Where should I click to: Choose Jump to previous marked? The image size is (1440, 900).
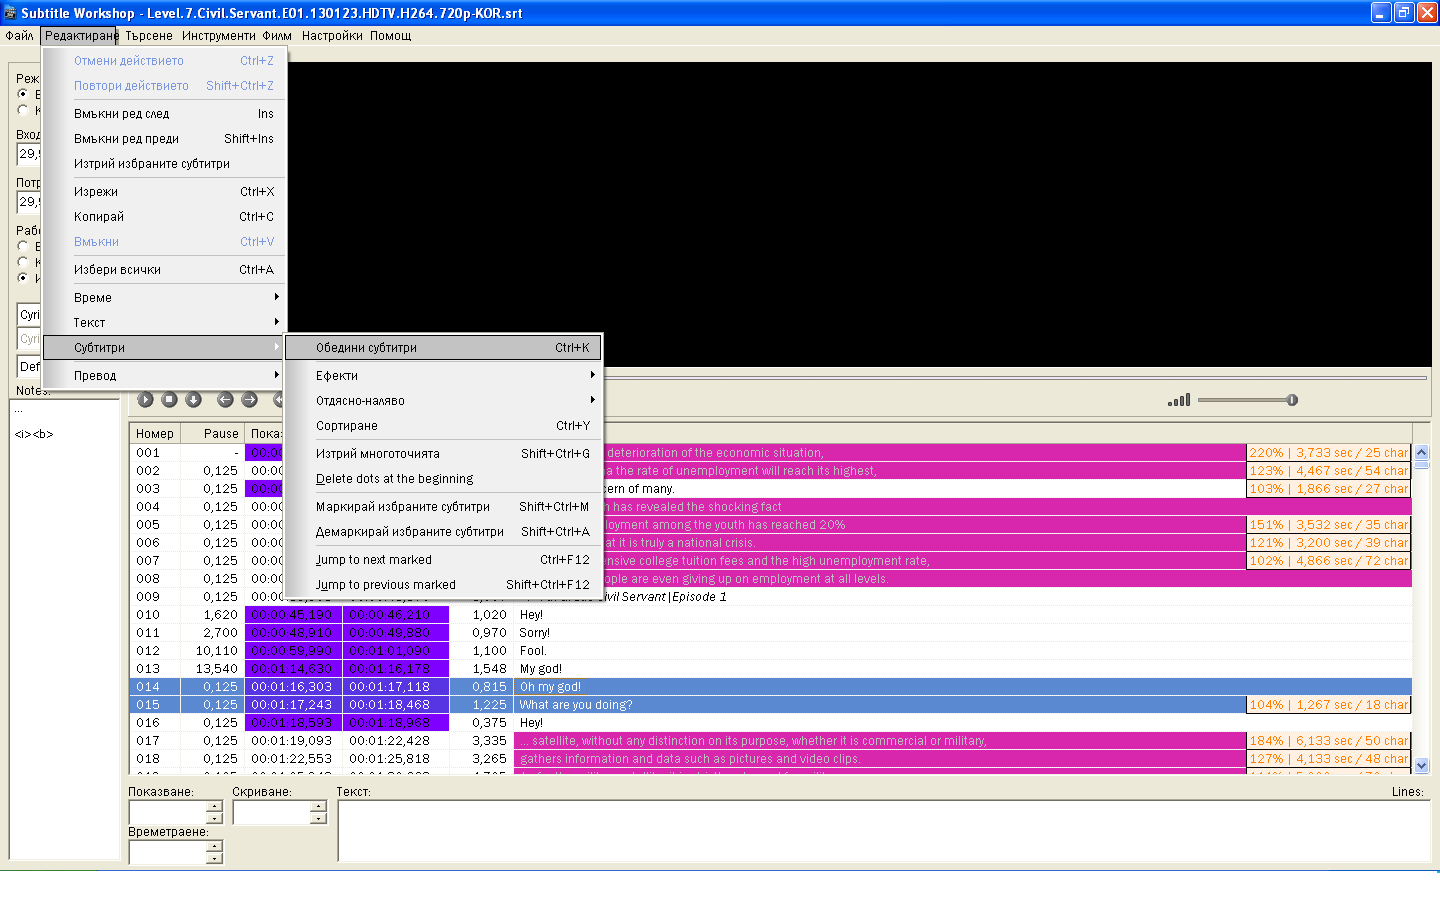tap(443, 585)
